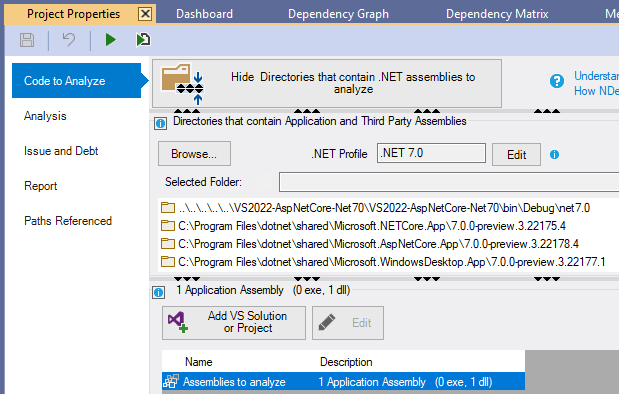Open the Dependency Graph tab
This screenshot has height=394, width=619.
[338, 14]
